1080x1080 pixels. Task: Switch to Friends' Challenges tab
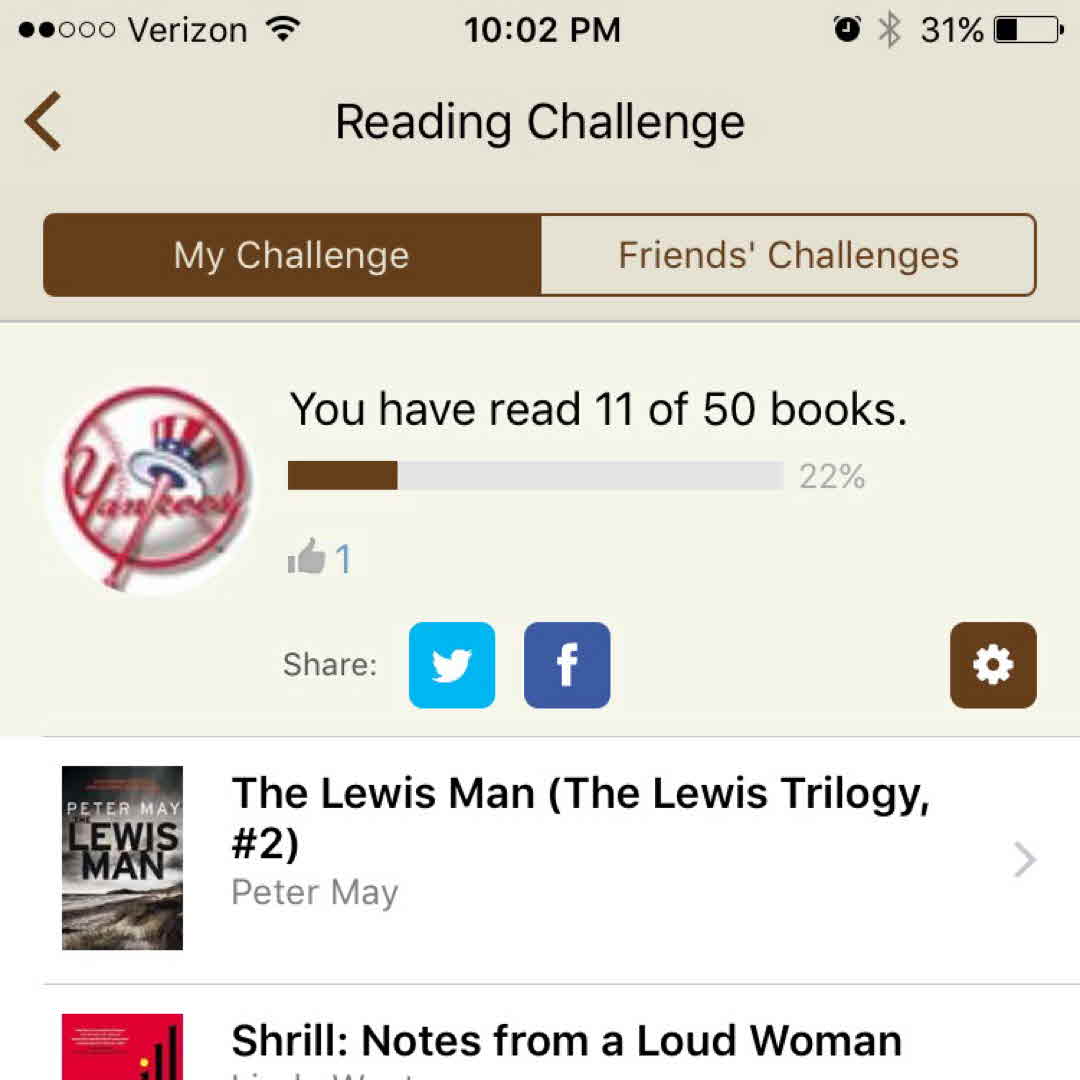point(788,255)
